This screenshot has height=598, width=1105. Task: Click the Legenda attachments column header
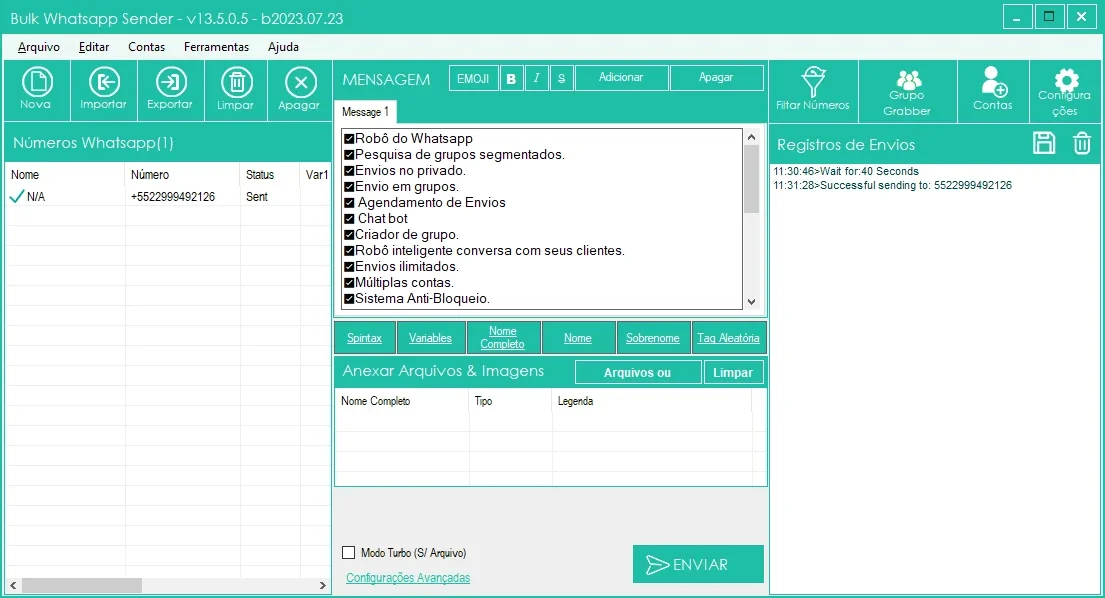(x=652, y=401)
